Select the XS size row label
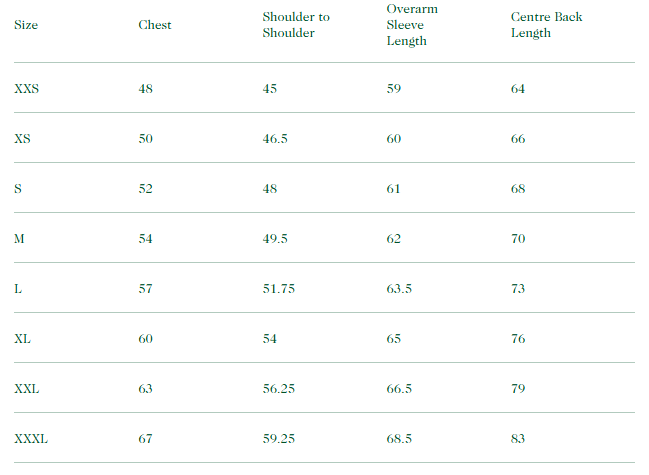The image size is (649, 475). tap(22, 139)
